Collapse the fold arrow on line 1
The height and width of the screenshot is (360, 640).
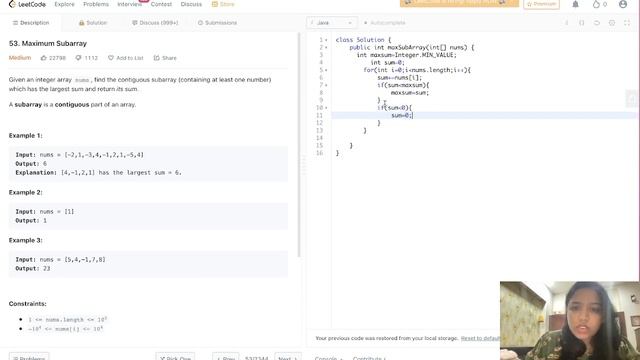326,40
